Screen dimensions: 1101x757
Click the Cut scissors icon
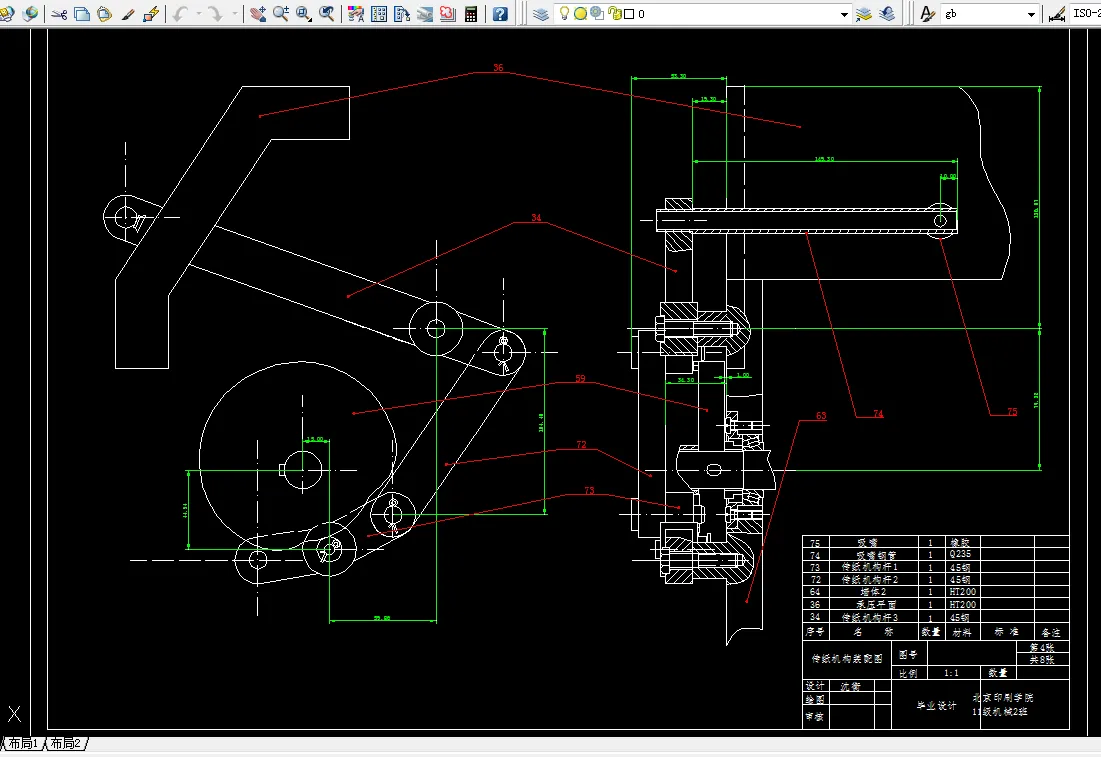60,13
